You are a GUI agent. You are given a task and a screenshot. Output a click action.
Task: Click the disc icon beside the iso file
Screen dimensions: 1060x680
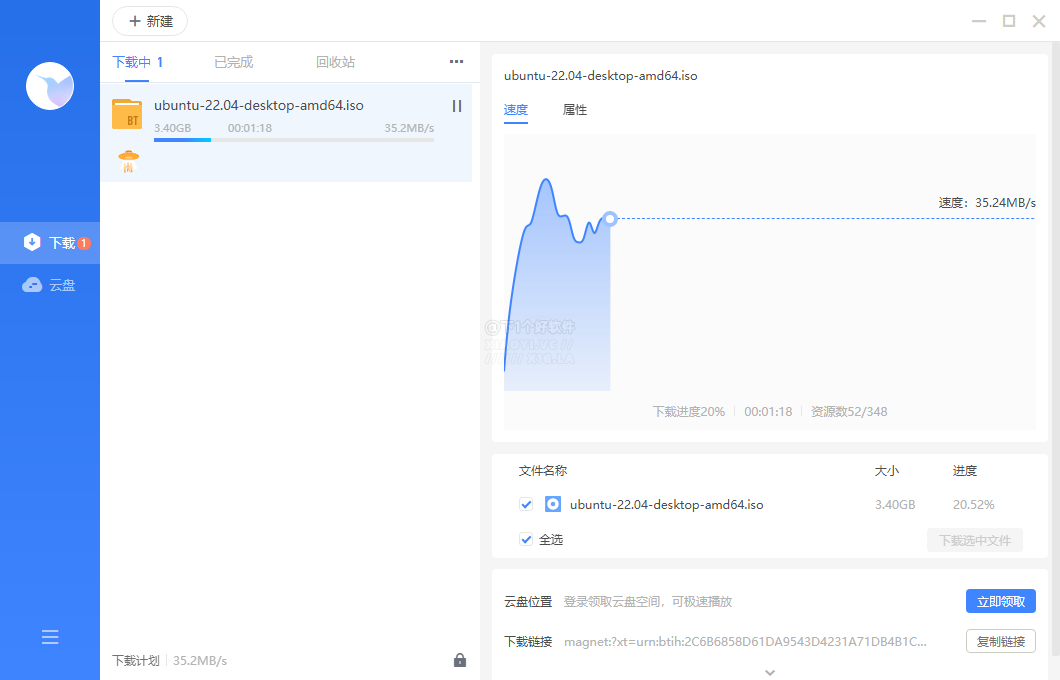[553, 504]
